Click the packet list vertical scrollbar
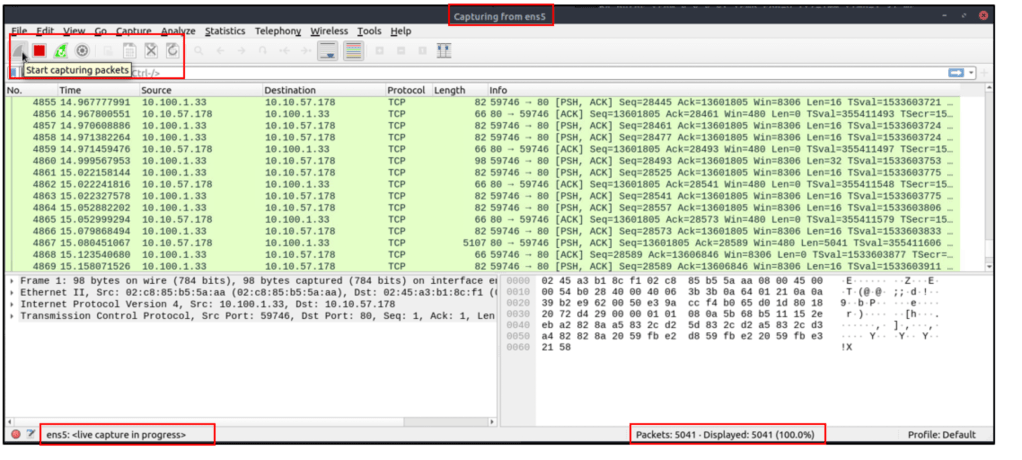Screen dimensions: 1022x460 (x=989, y=180)
